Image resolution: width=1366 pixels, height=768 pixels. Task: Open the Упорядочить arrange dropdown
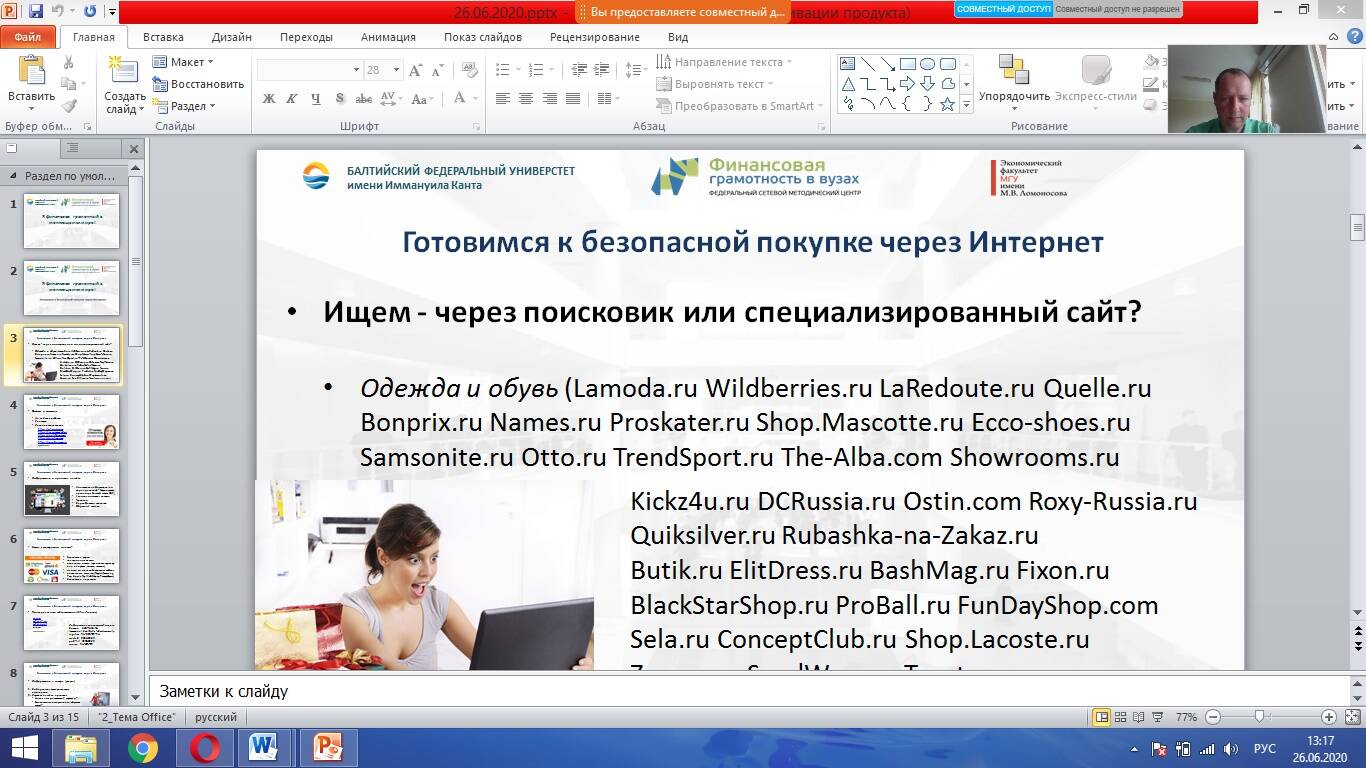click(1014, 82)
